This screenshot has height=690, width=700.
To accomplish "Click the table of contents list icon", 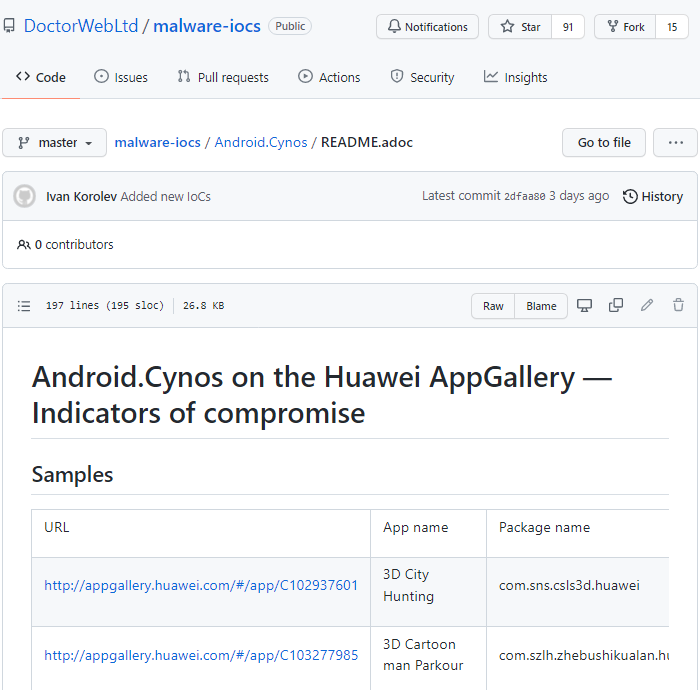I will click(25, 306).
